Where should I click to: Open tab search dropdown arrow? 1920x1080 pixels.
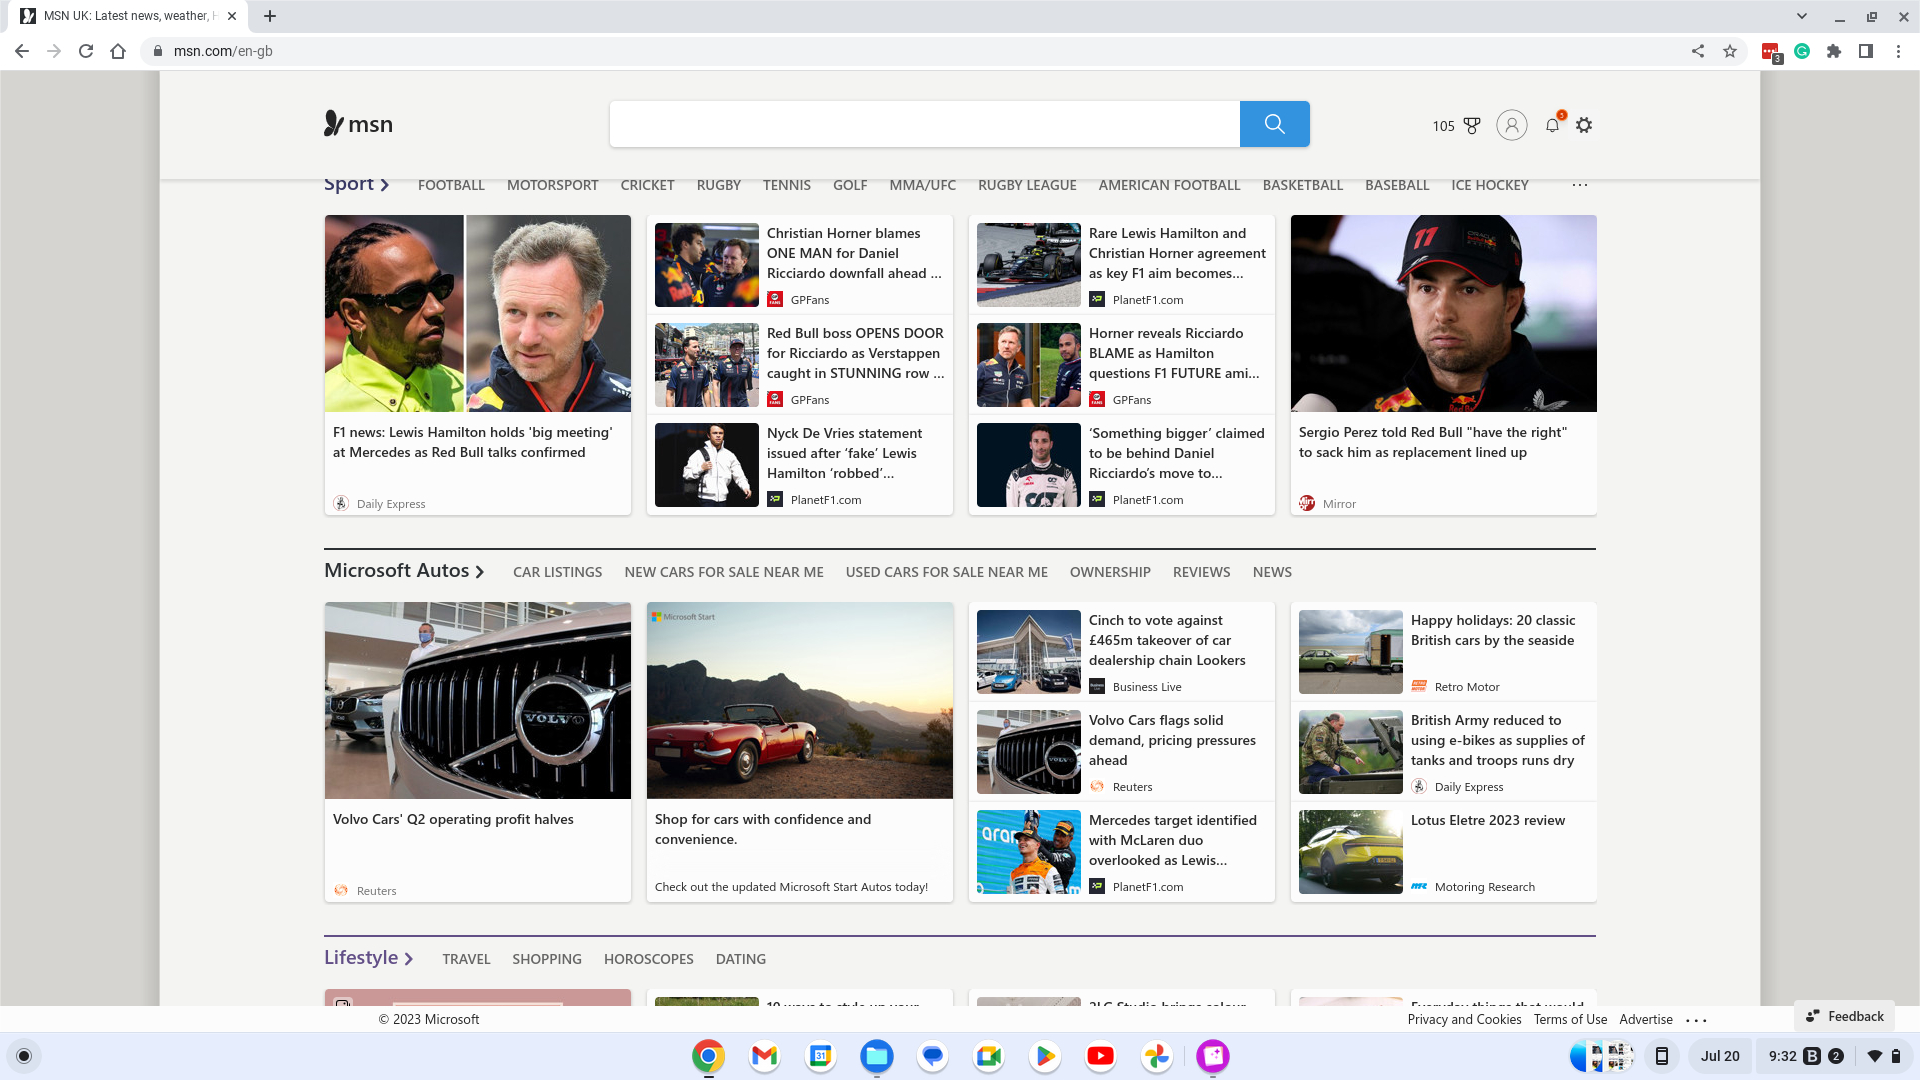pos(1802,16)
